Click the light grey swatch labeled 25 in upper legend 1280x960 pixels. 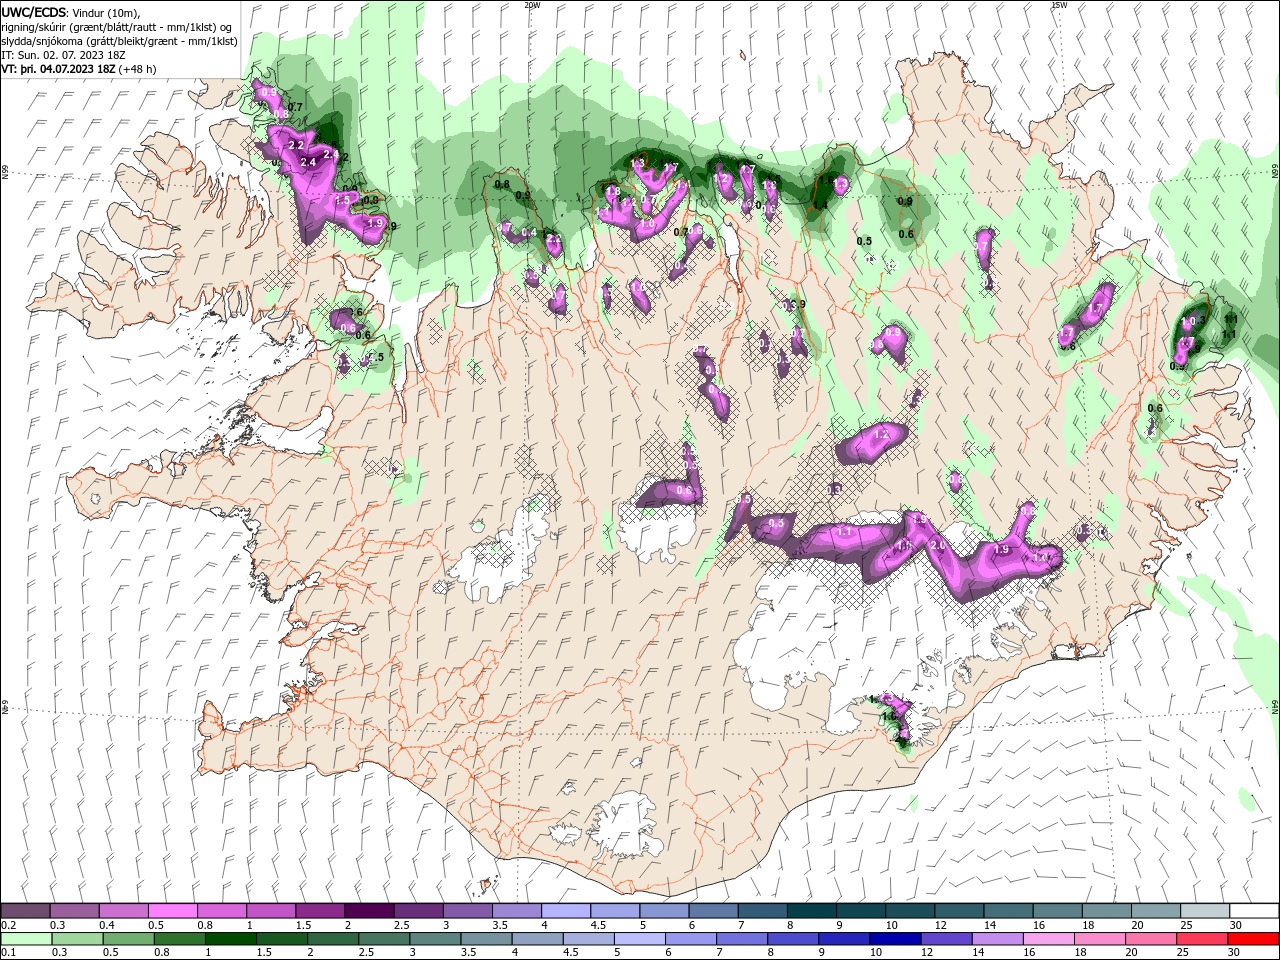point(1205,910)
